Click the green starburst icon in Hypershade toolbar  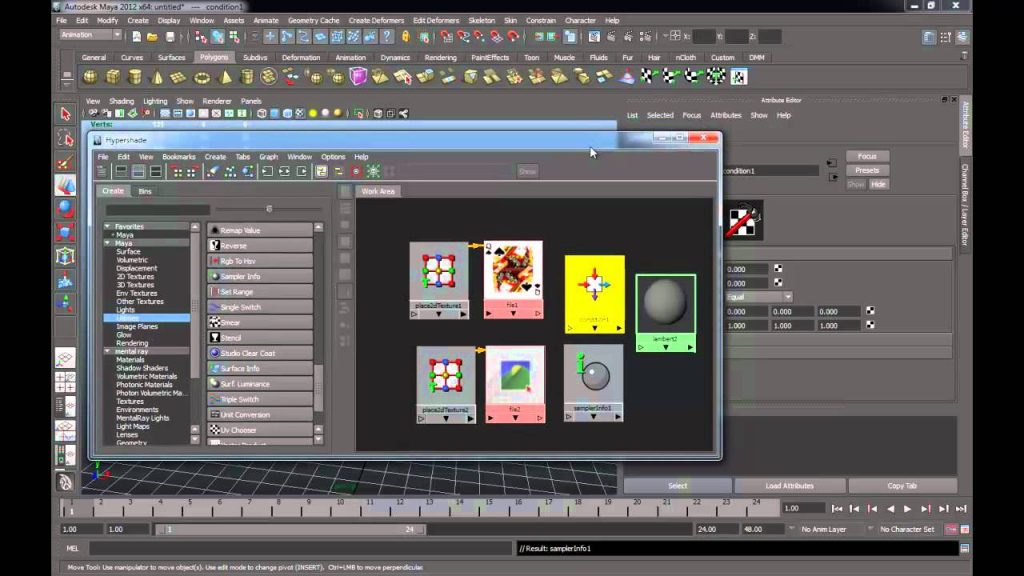point(373,172)
